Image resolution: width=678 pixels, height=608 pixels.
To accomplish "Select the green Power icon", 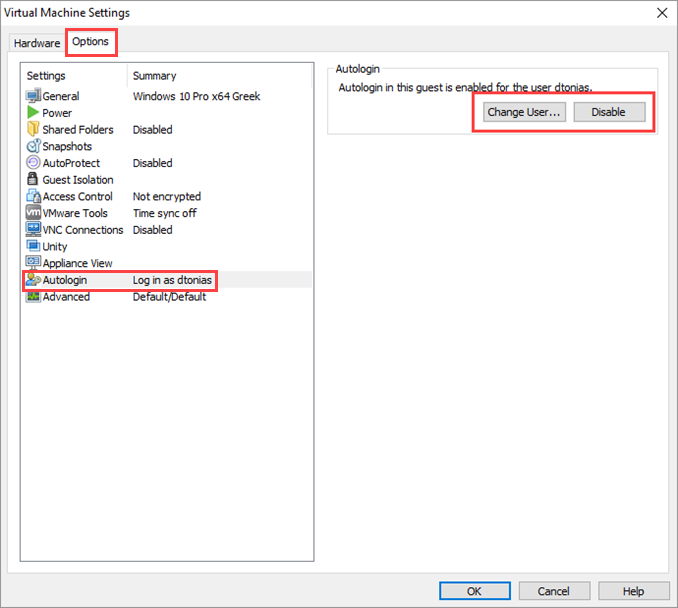I will coord(33,113).
